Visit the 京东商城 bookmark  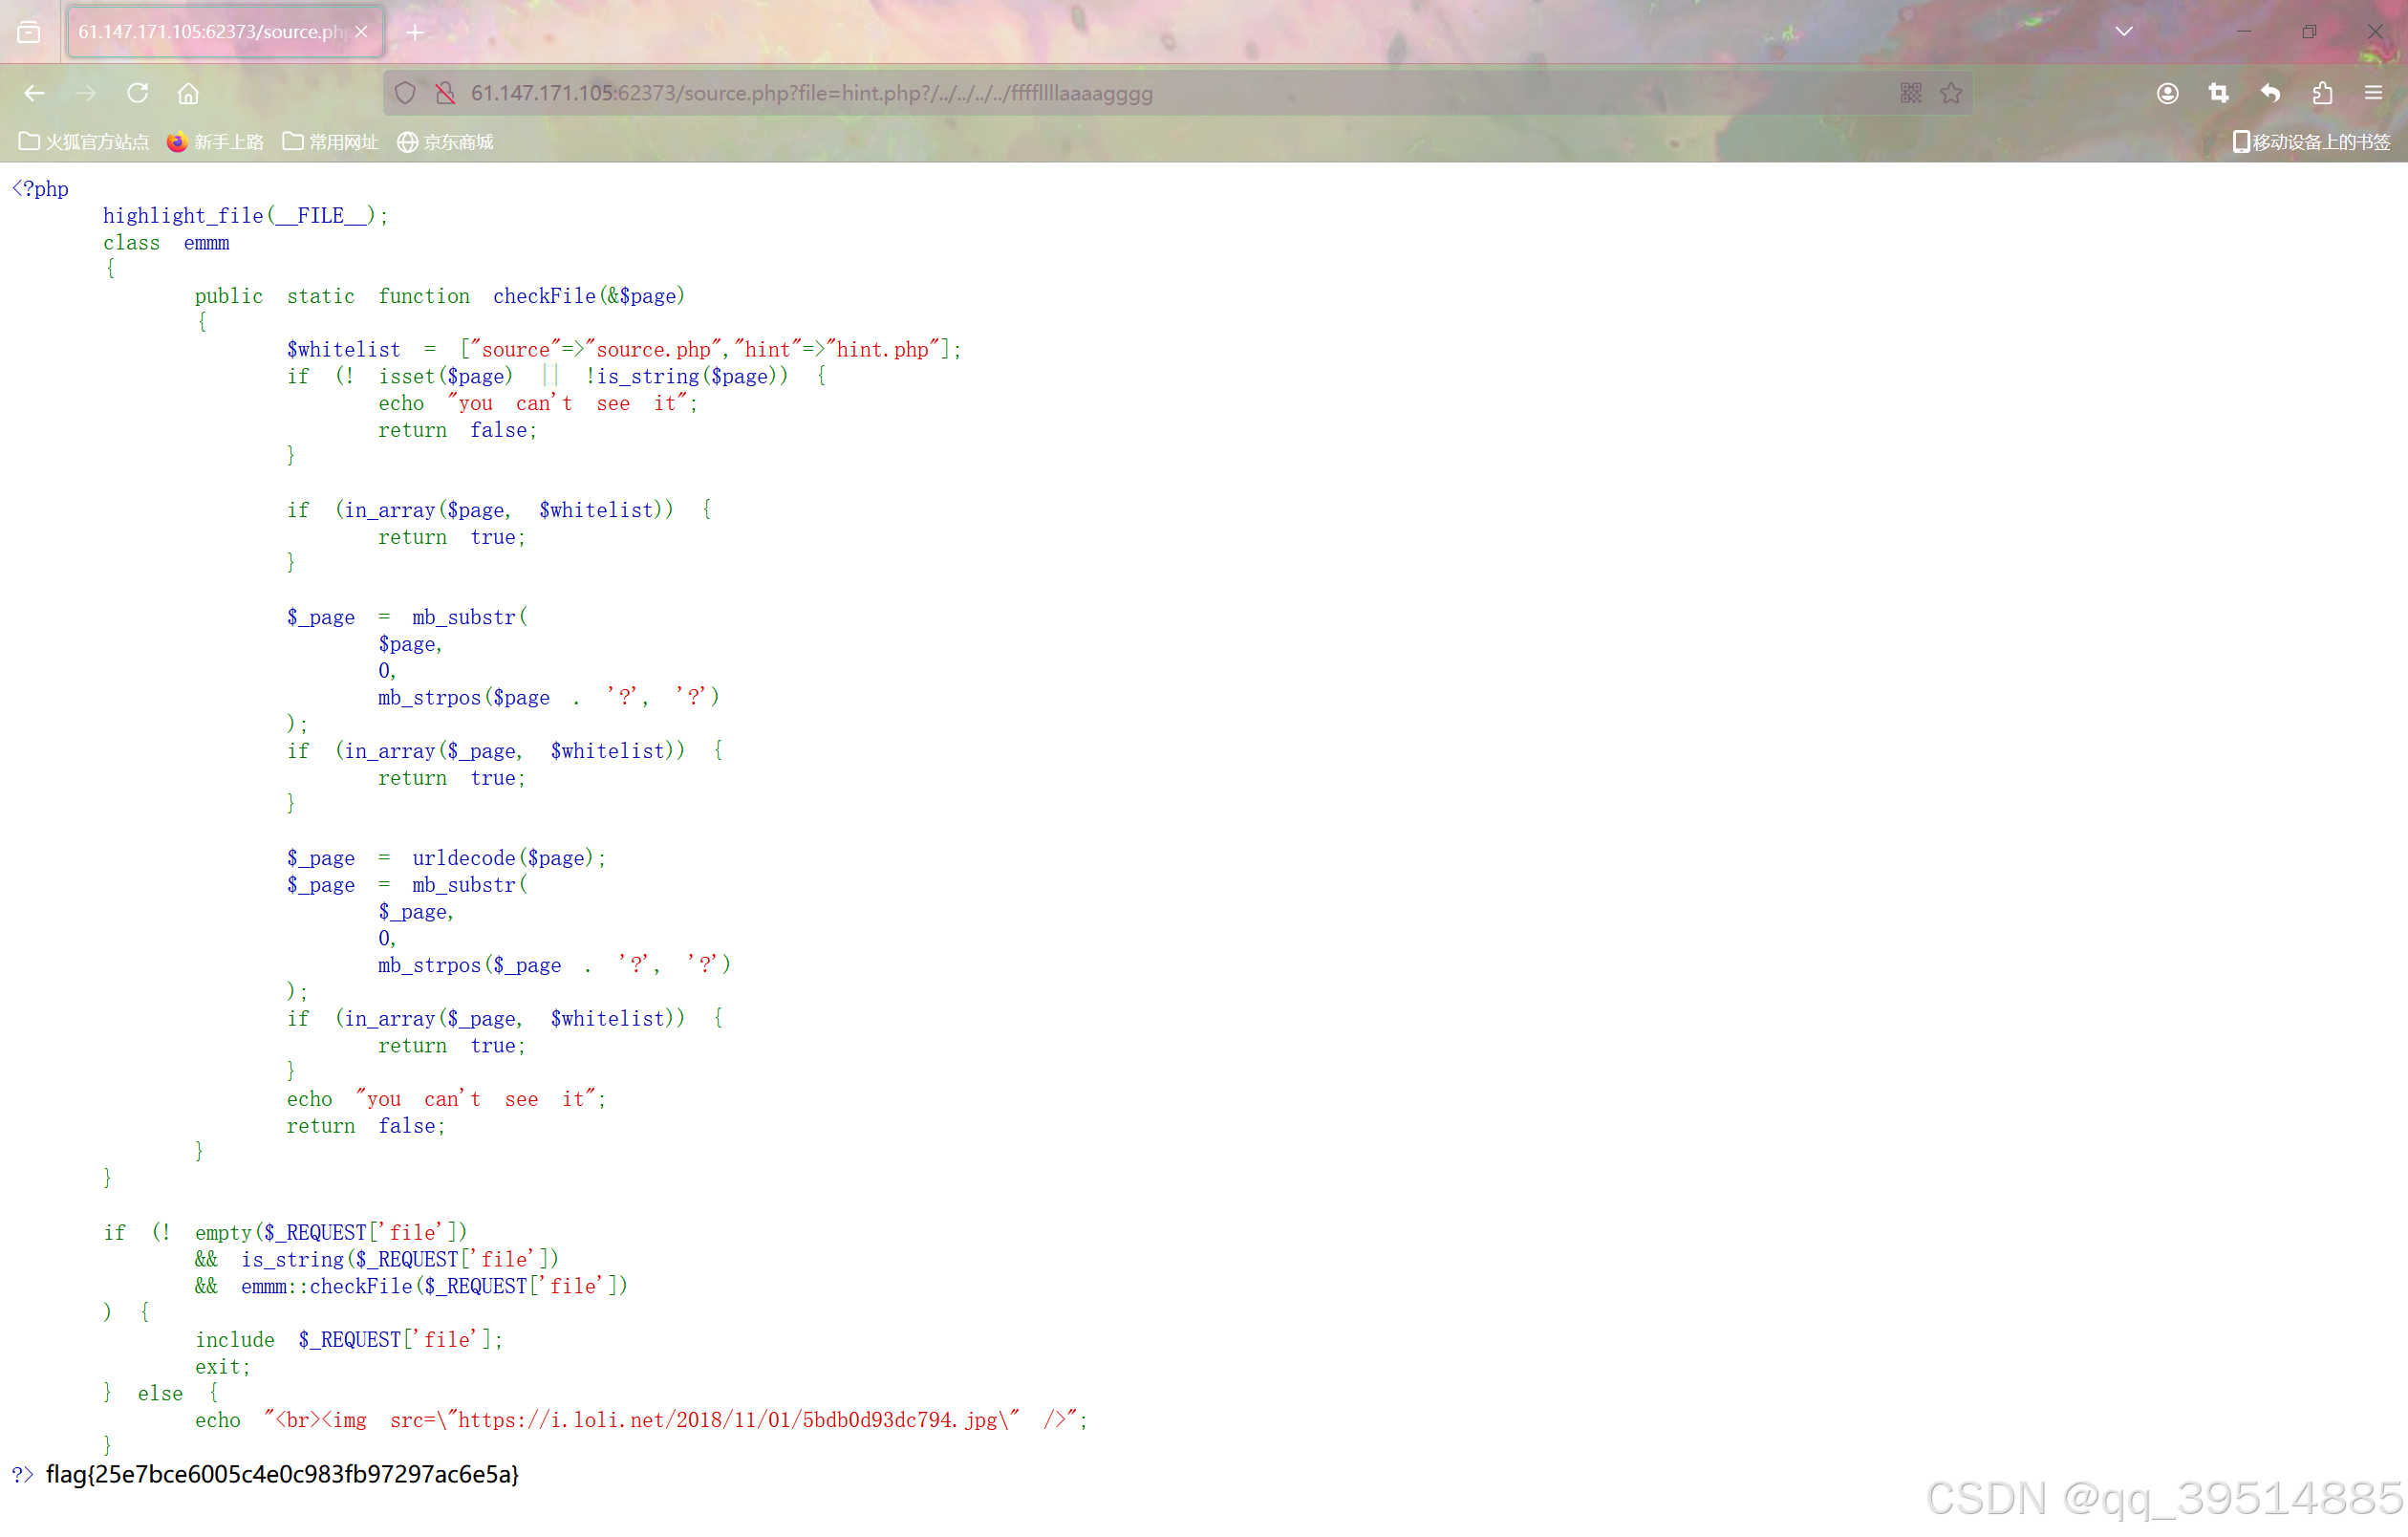click(x=445, y=142)
